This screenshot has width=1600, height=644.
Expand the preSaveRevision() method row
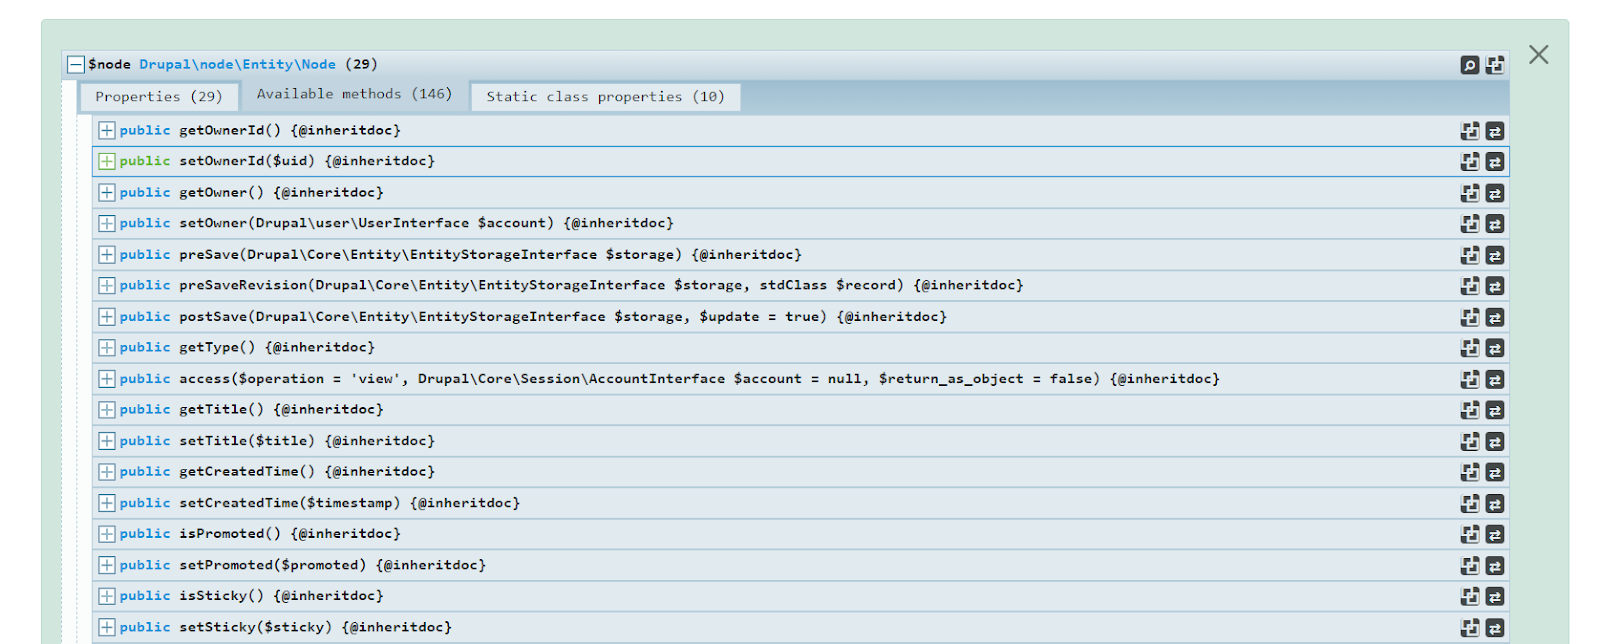(107, 285)
